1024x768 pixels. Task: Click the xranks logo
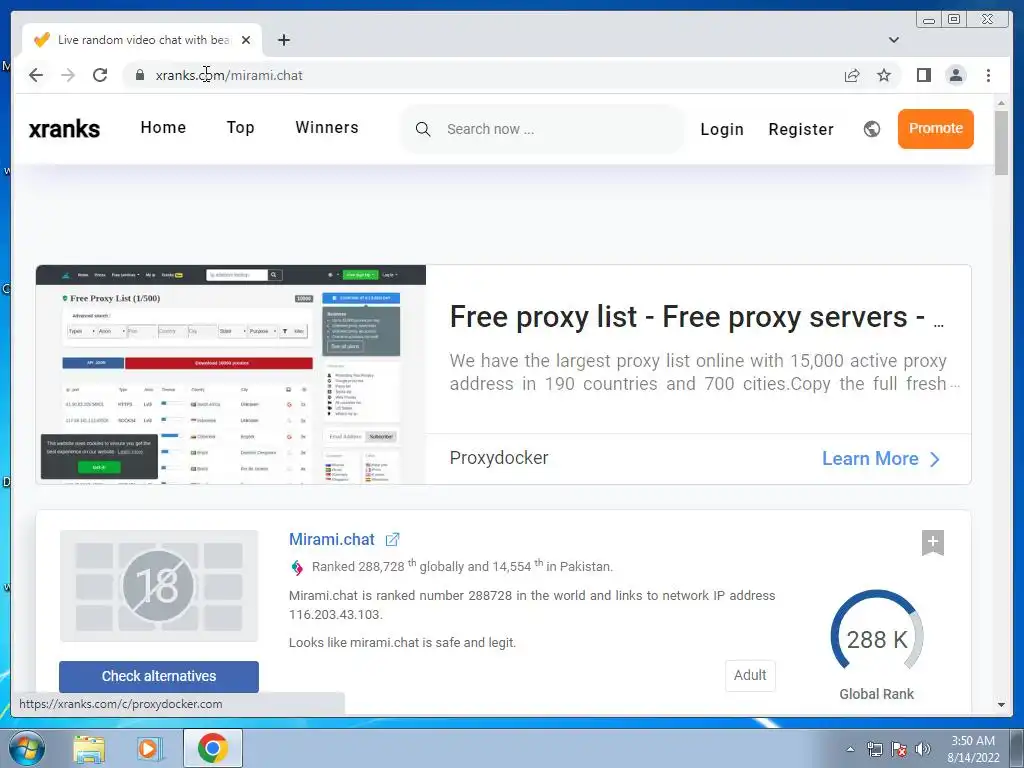pyautogui.click(x=64, y=129)
